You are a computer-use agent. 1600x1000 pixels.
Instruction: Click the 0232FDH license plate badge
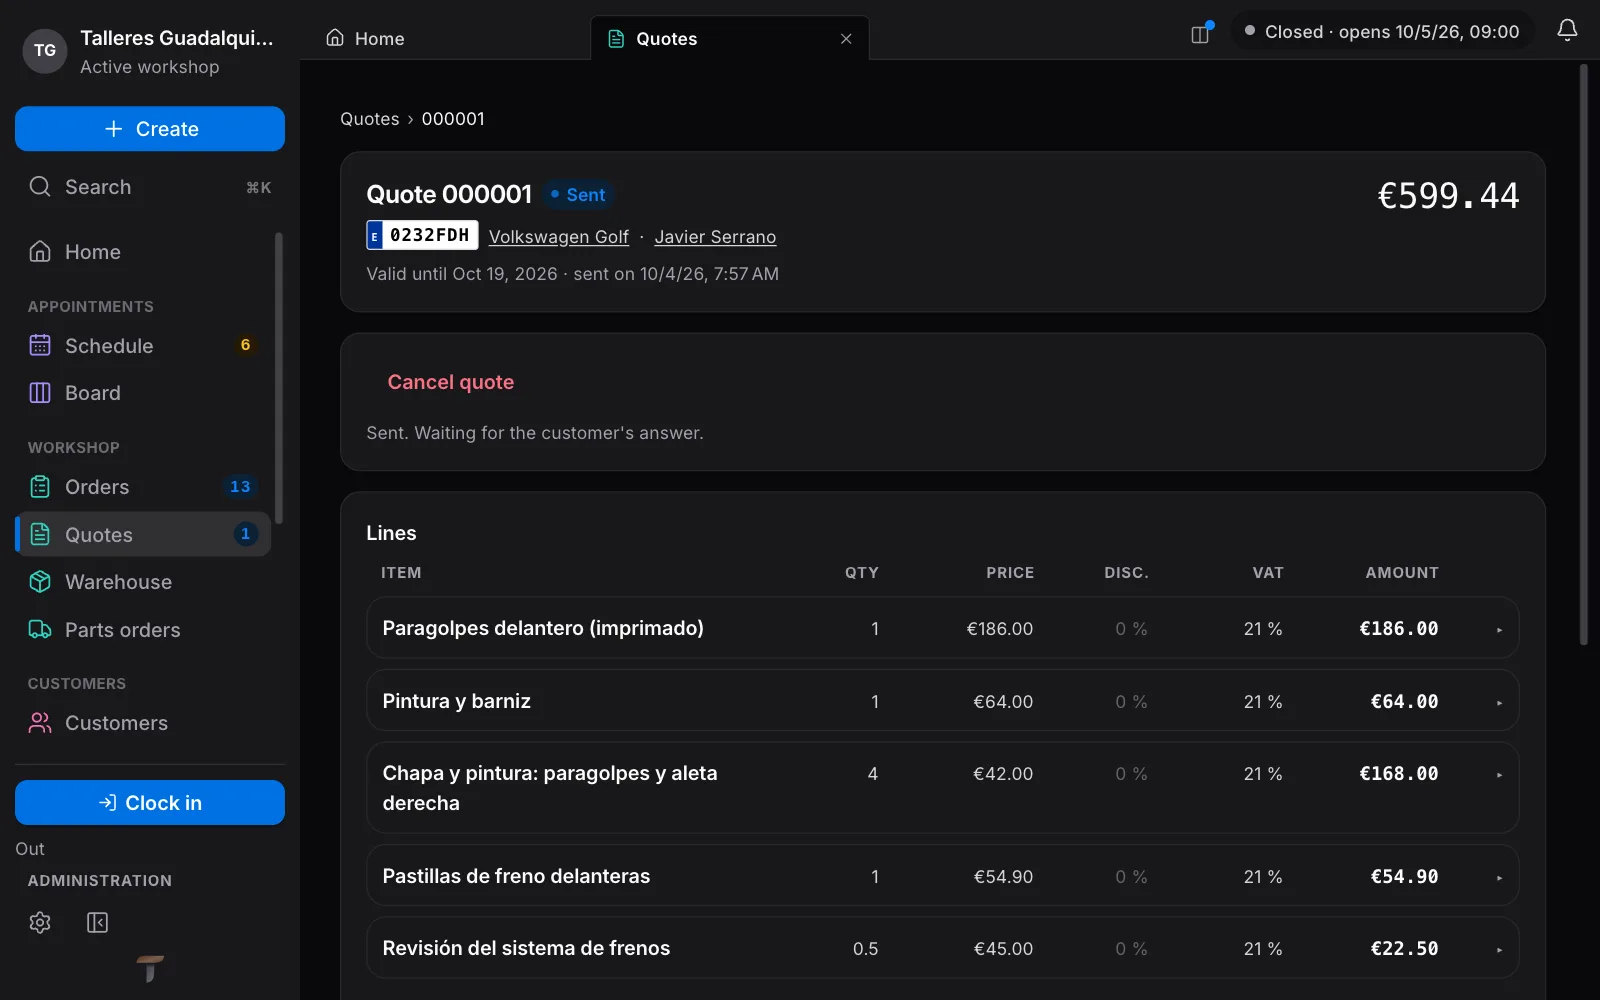coord(422,235)
